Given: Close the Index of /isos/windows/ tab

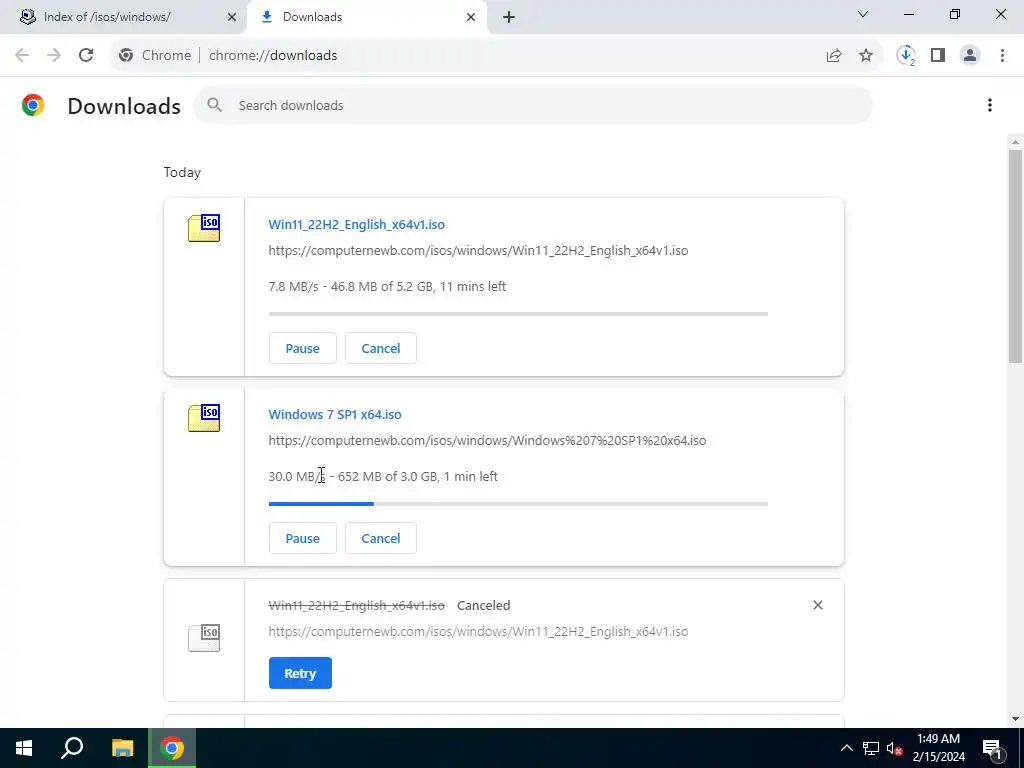Looking at the screenshot, I should click(232, 17).
